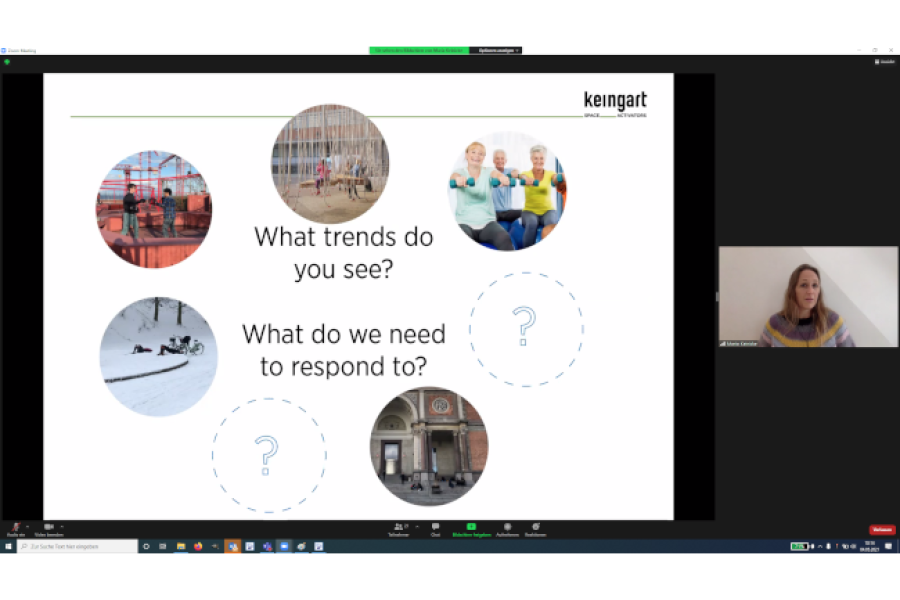Switch view with Ansicht button
Image resolution: width=900 pixels, height=600 pixels.
pyautogui.click(x=885, y=61)
